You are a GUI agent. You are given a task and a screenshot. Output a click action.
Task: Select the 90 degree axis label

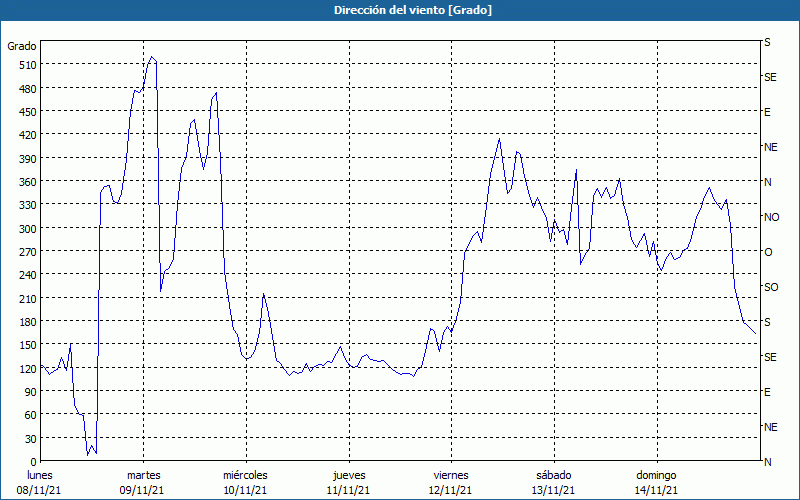31,392
